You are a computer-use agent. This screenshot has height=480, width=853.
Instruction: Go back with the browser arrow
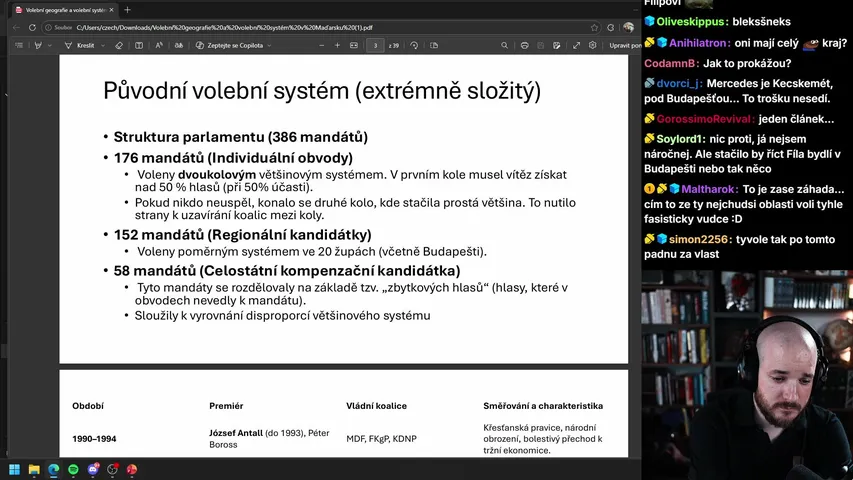coord(16,27)
